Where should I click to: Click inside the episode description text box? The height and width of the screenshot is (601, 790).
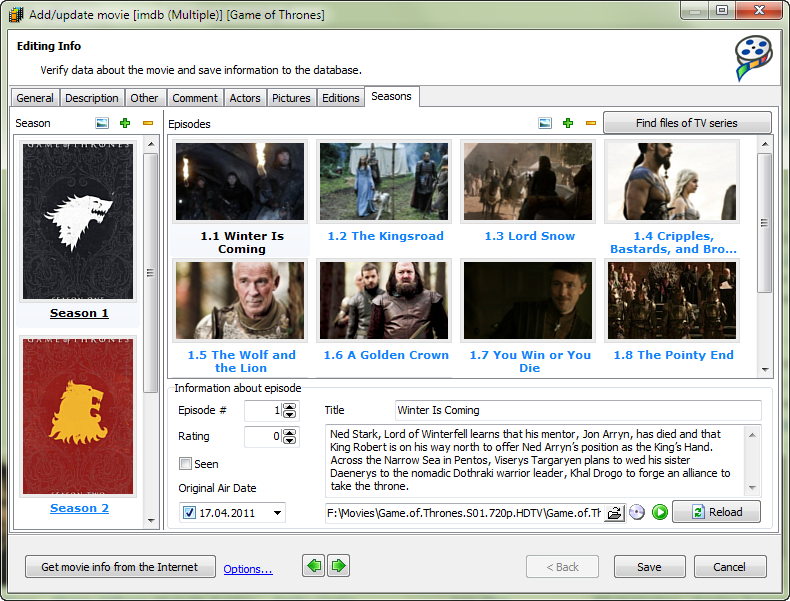(x=535, y=460)
